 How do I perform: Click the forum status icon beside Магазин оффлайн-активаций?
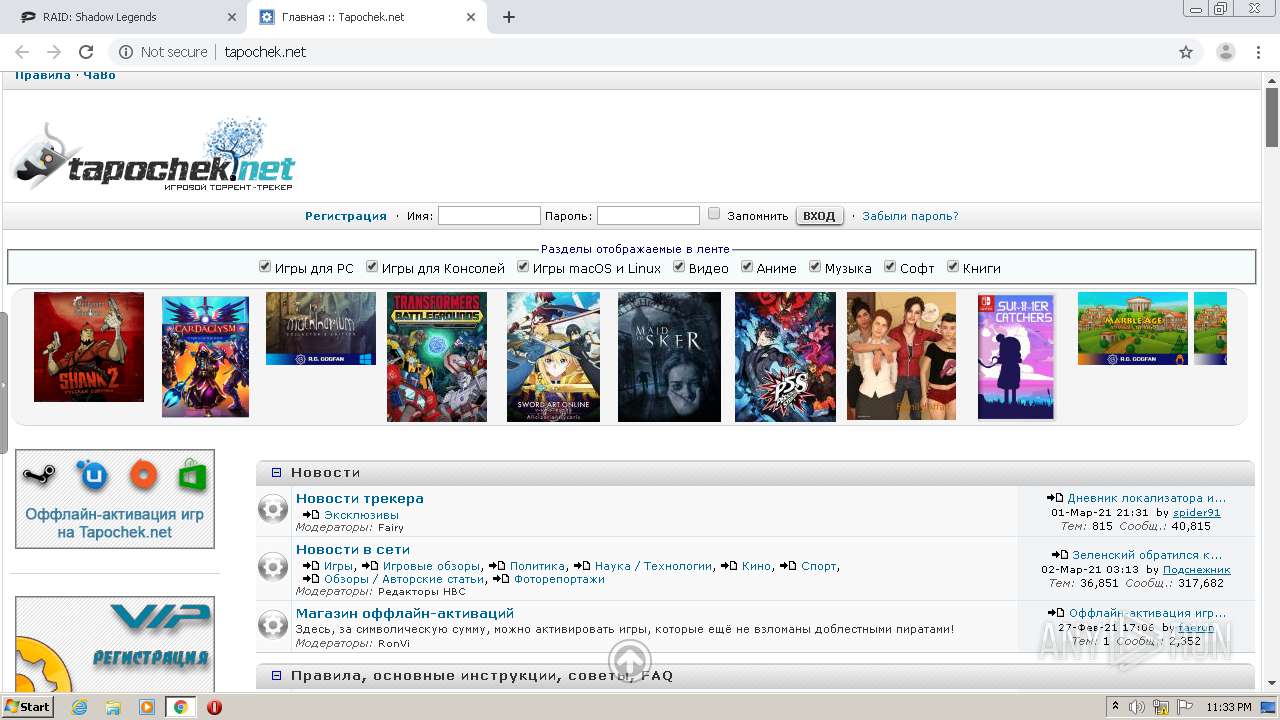[272, 625]
